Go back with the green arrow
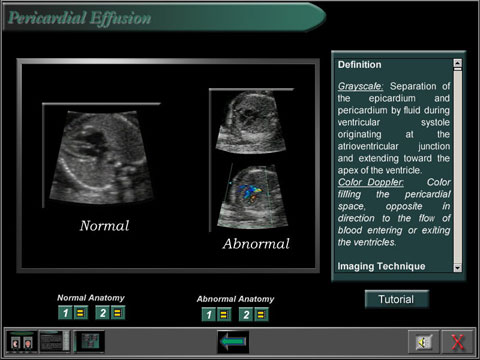Screen dimensions: 480x360 [x=233, y=342]
